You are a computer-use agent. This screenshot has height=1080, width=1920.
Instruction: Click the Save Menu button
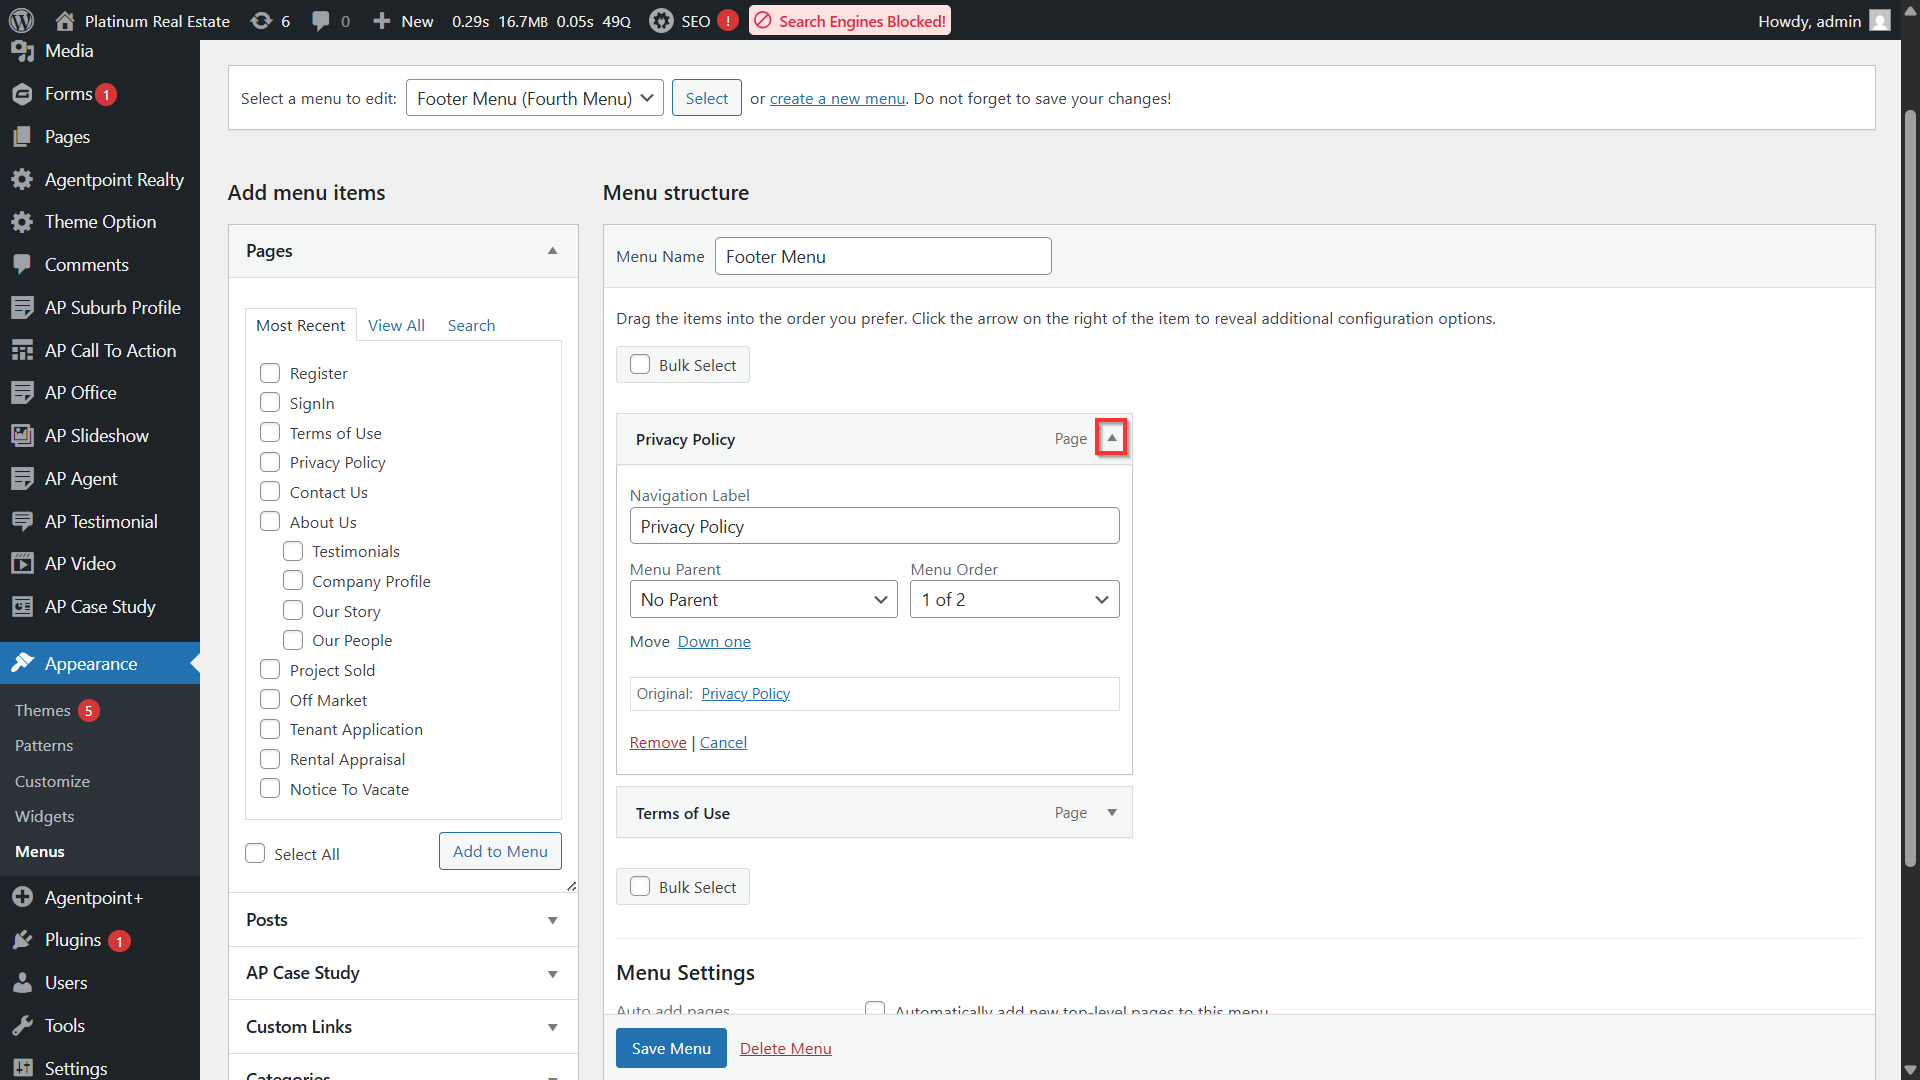(671, 1048)
